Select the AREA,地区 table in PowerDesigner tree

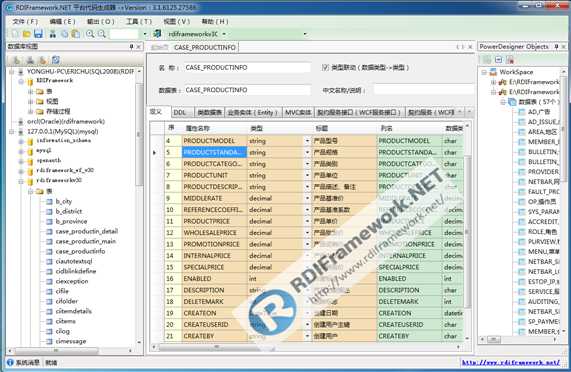542,132
